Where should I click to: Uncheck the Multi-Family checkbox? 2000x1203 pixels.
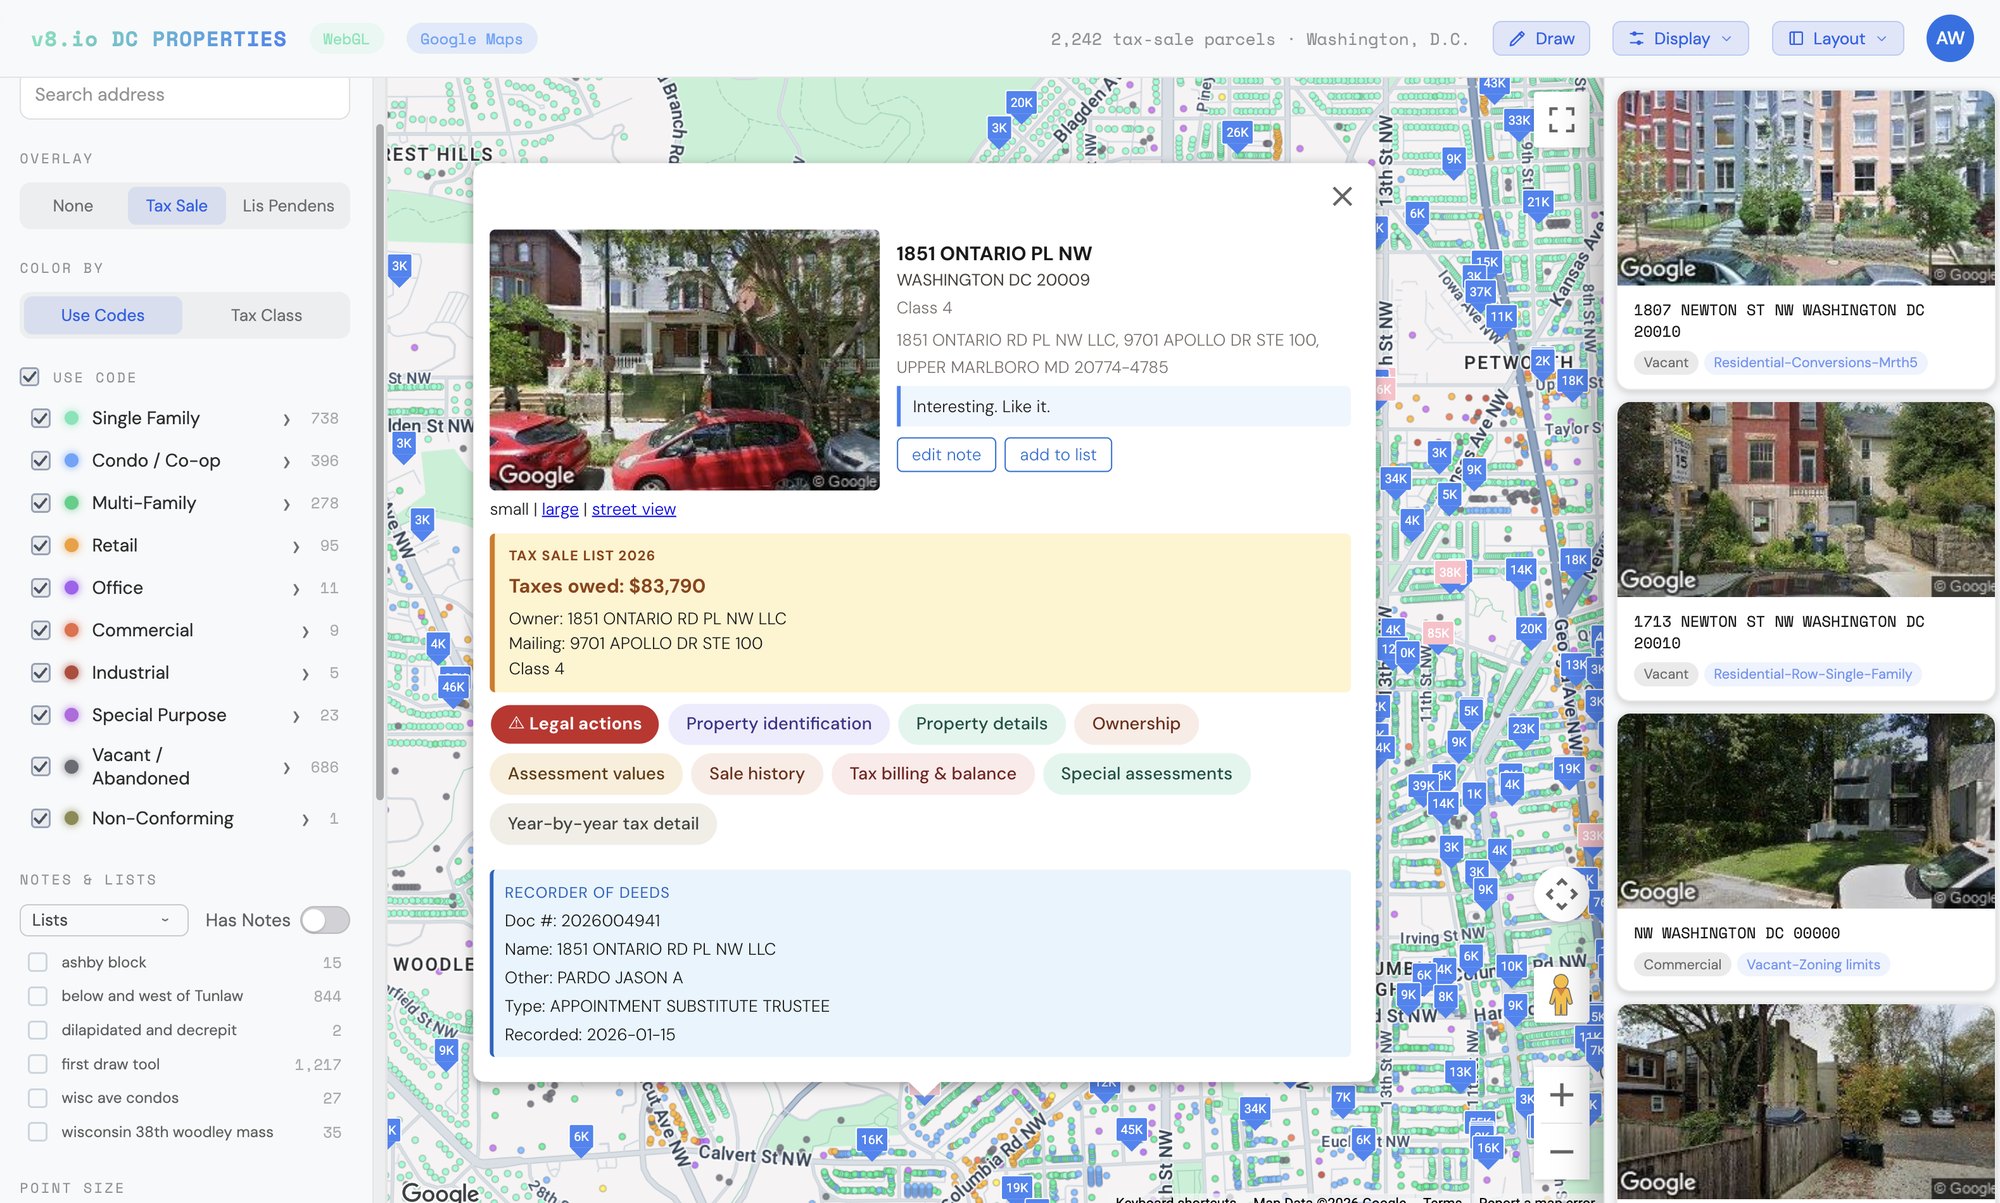[x=41, y=503]
